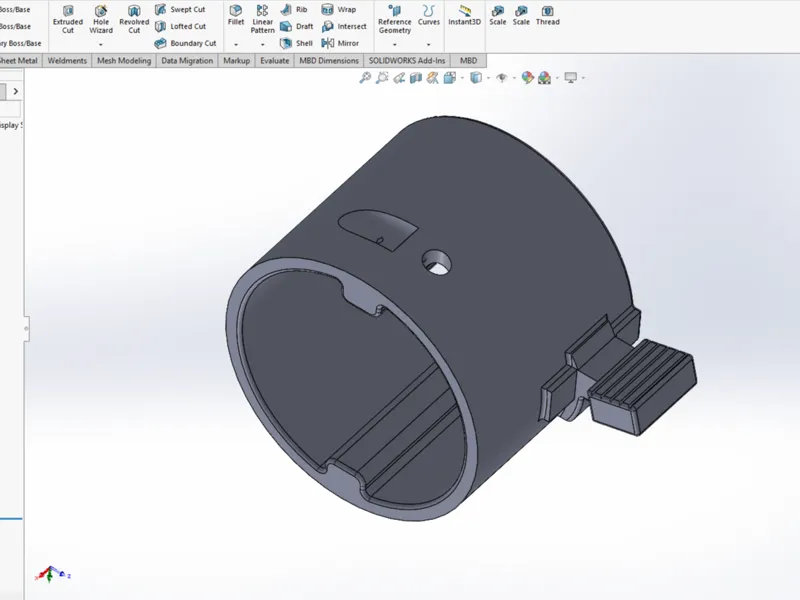800x600 pixels.
Task: Click the View Settings monitor icon
Action: [x=570, y=78]
